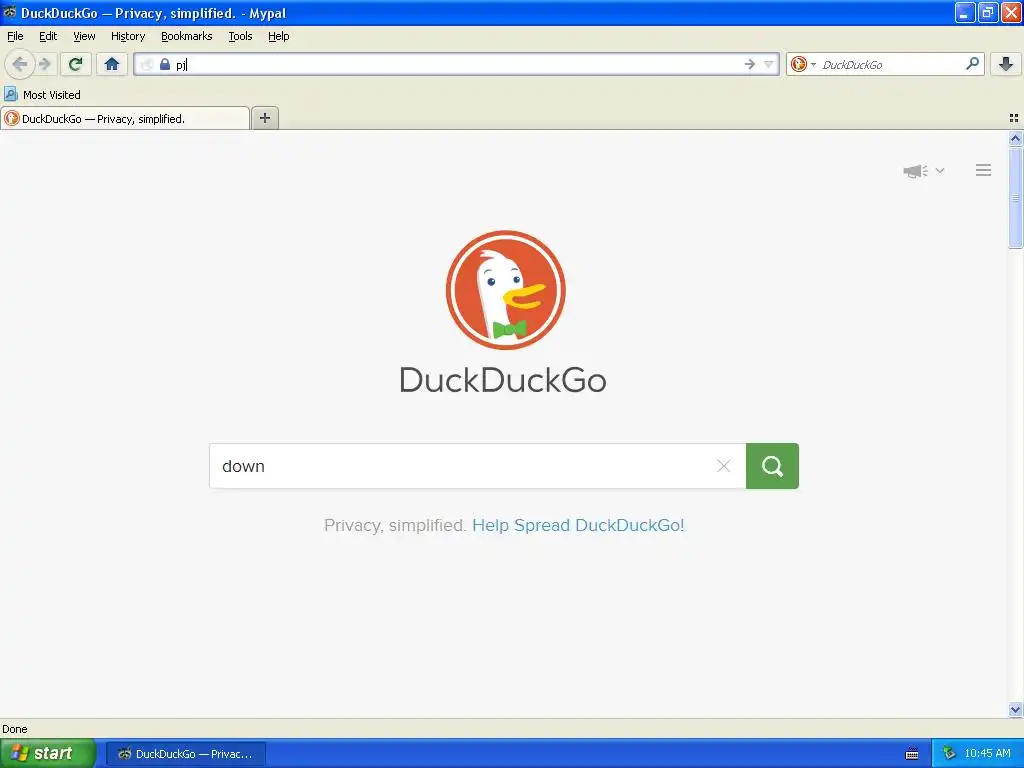
Task: Open the Tools menu
Action: click(x=240, y=36)
